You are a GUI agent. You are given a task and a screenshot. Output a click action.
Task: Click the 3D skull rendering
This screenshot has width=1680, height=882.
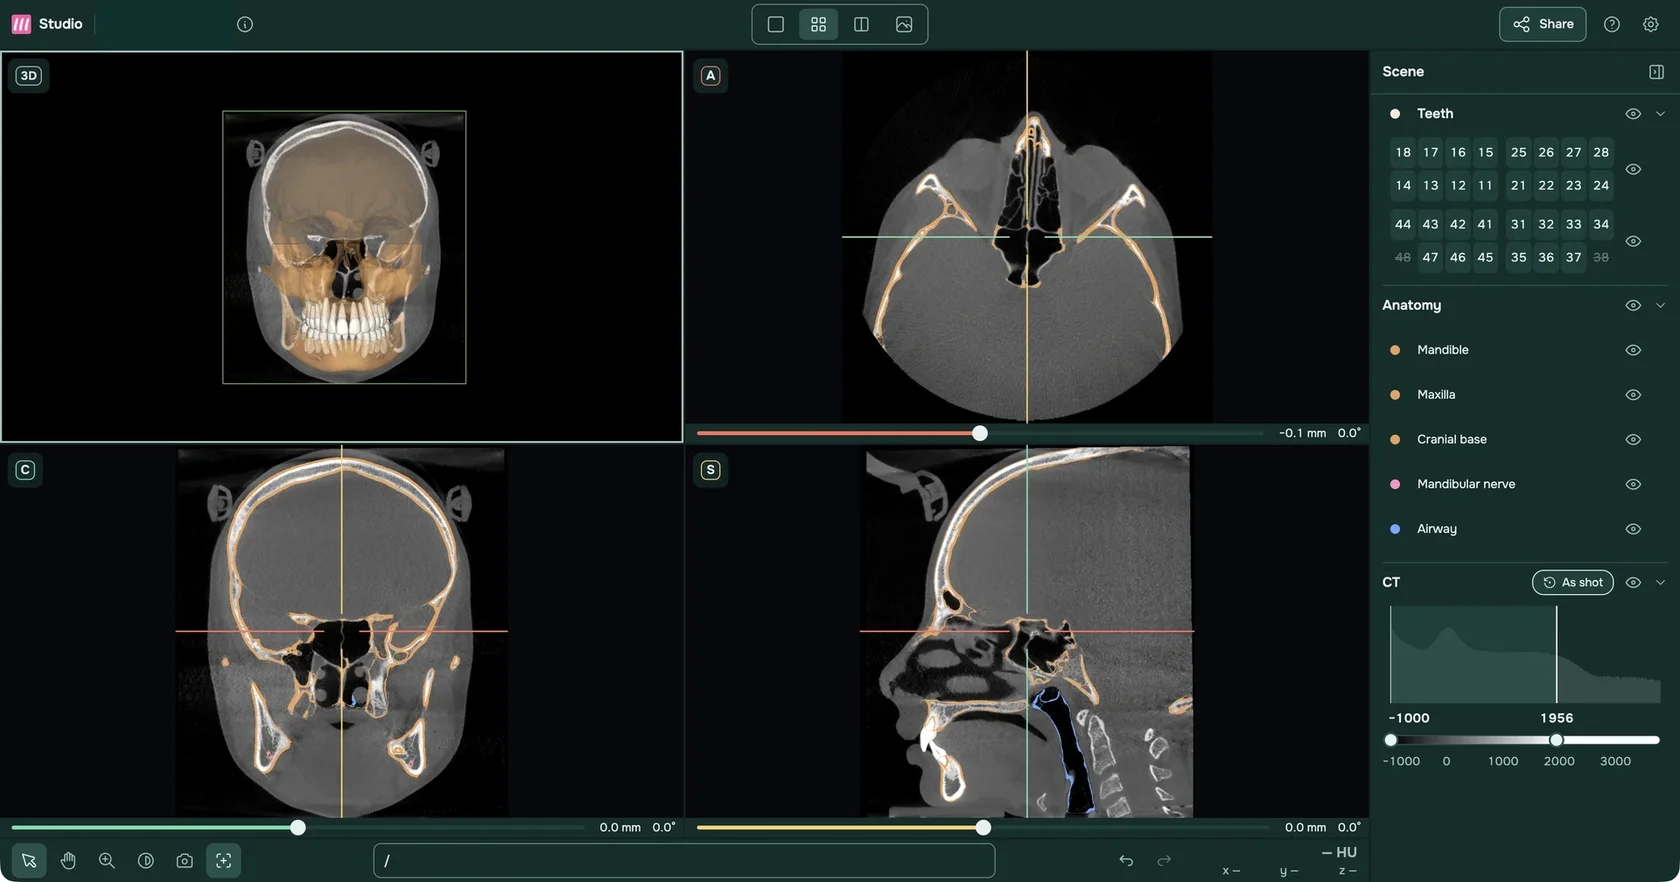tap(344, 247)
